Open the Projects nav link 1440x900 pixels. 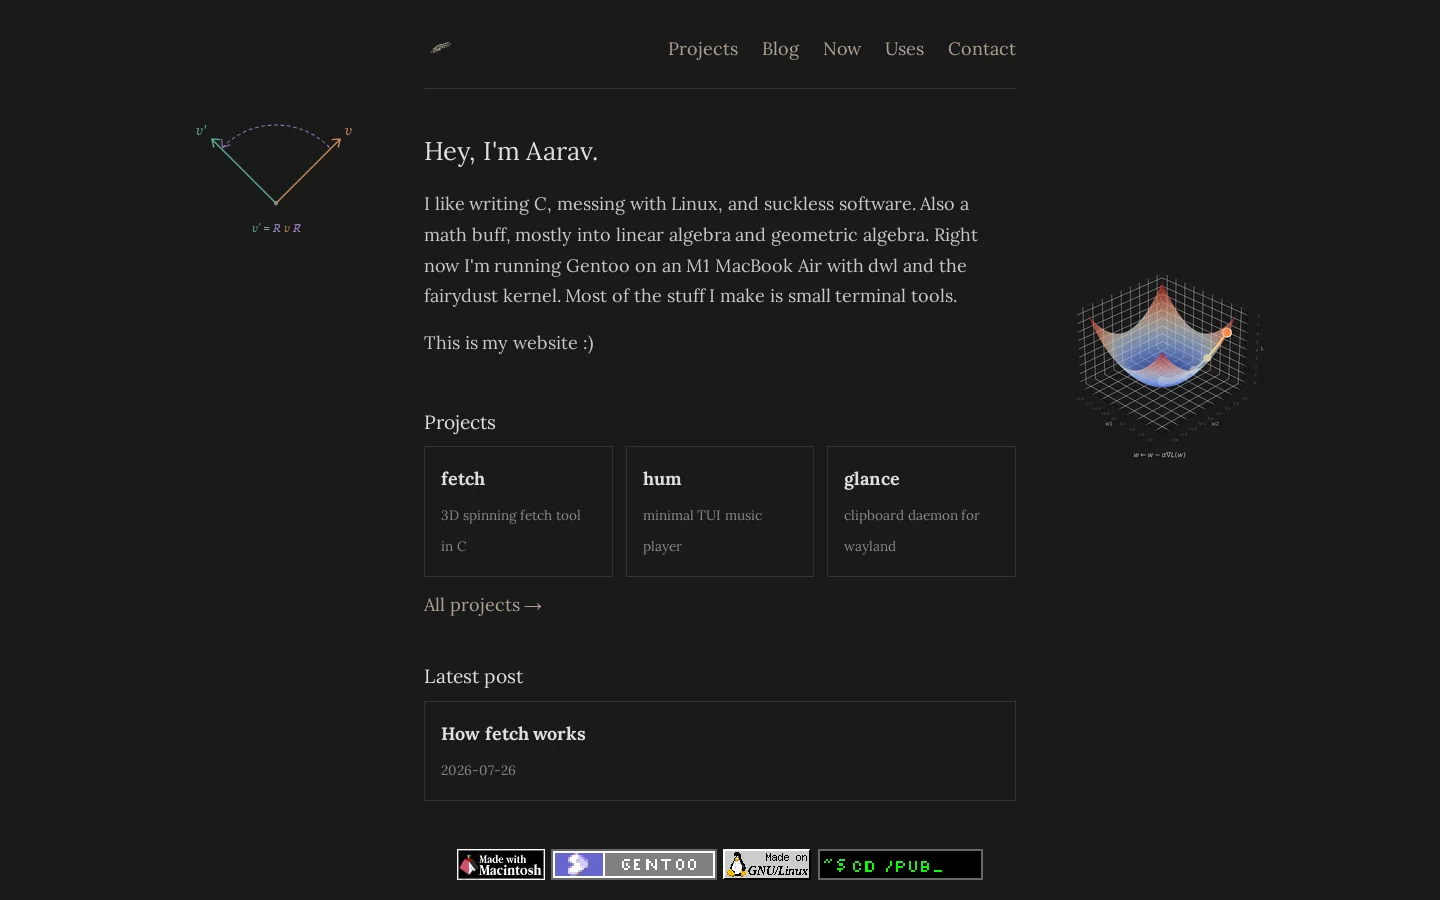click(703, 49)
